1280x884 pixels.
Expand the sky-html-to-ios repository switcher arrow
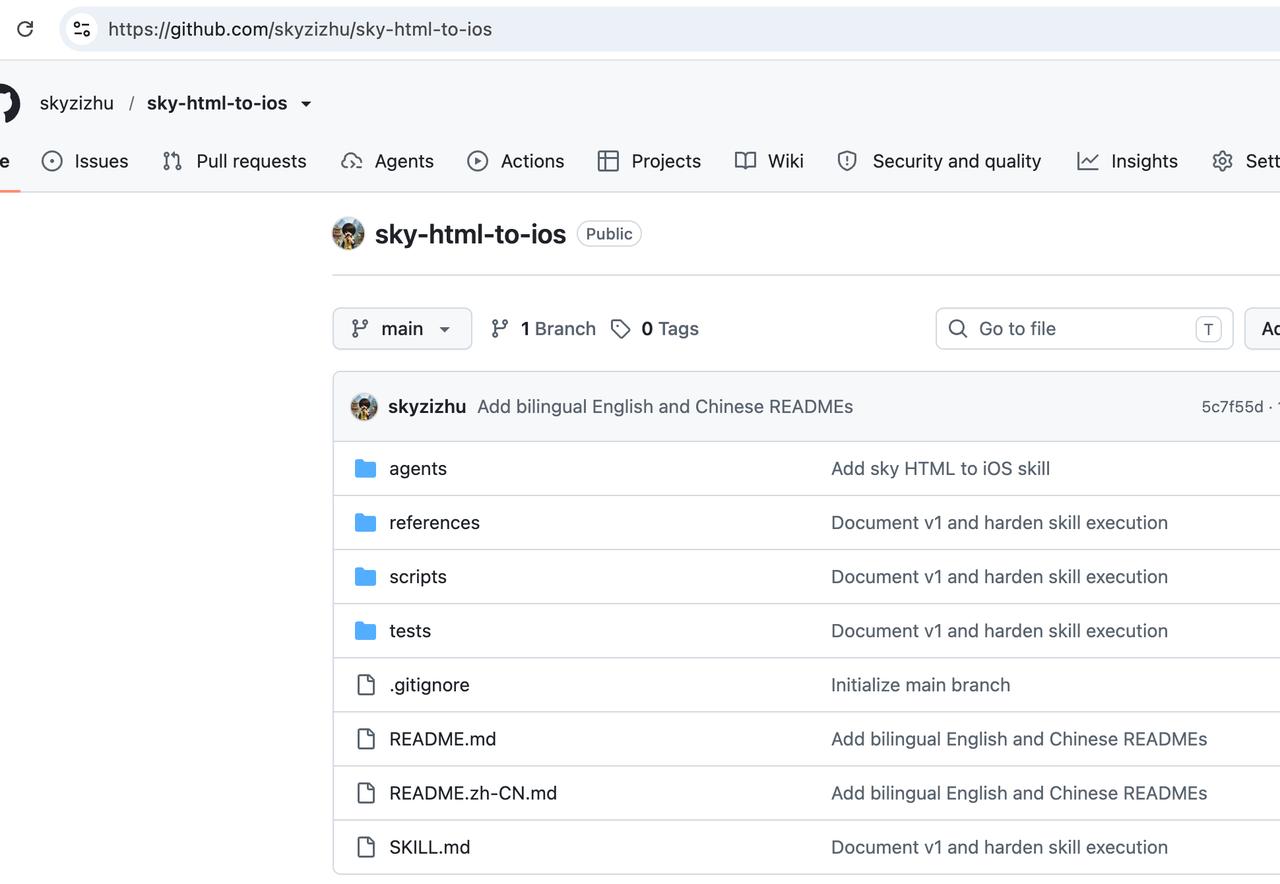coord(306,104)
